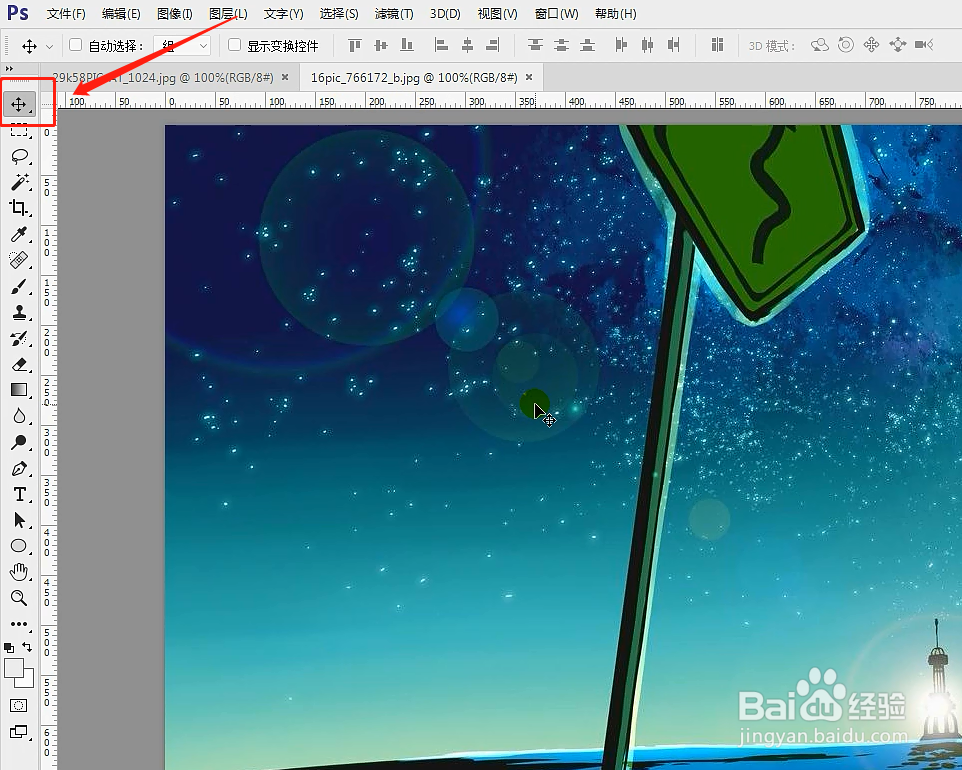Screen dimensions: 962x770
Task: Distribute bottom edges of layers
Action: click(x=588, y=45)
